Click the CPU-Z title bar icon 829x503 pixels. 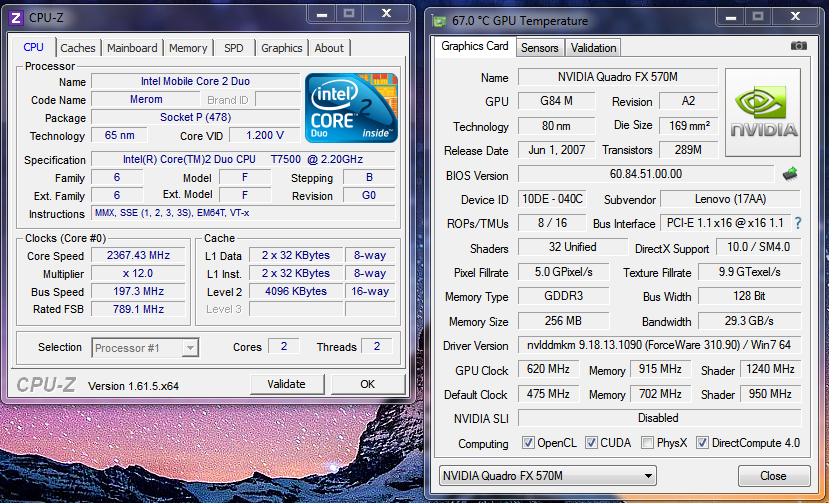click(x=16, y=18)
